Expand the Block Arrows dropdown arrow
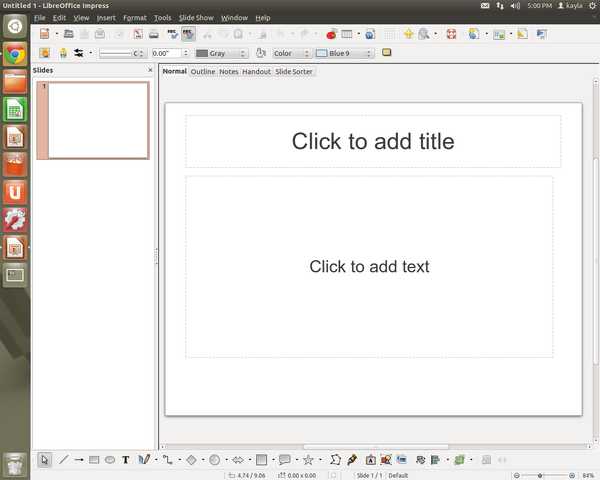This screenshot has width=600, height=480. tap(250, 459)
